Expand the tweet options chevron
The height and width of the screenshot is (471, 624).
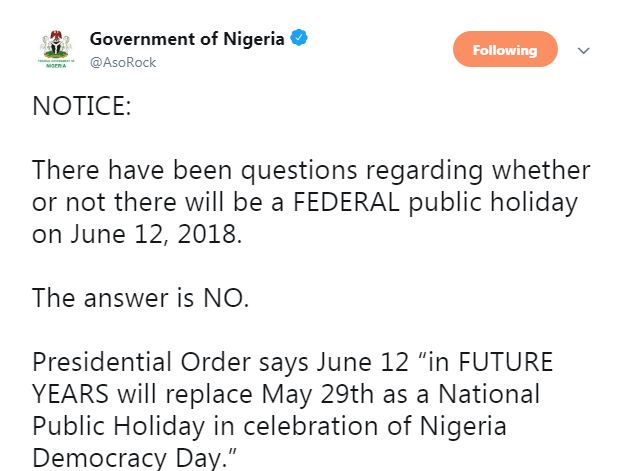(585, 50)
